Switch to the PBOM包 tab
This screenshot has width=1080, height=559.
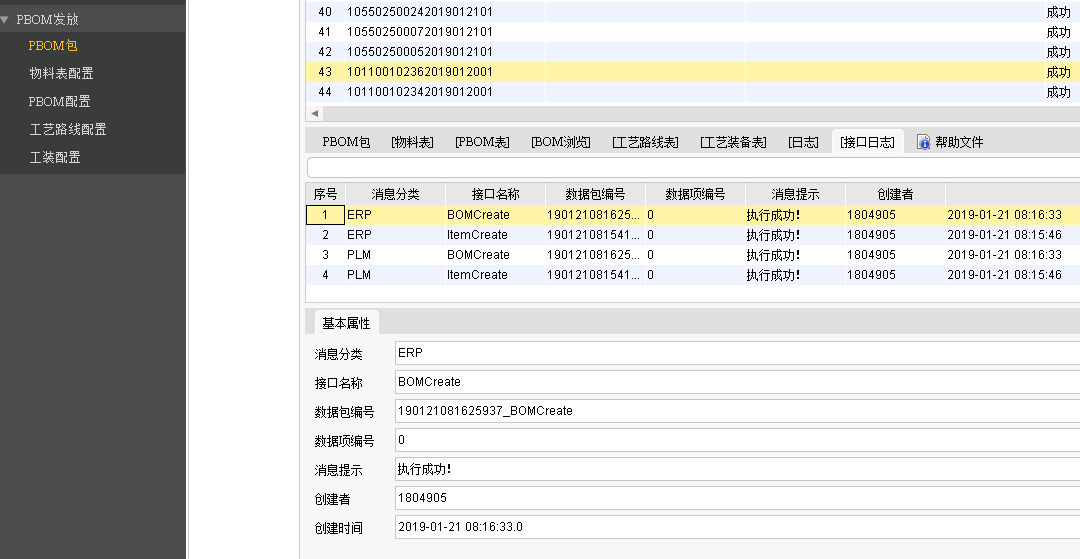point(346,142)
